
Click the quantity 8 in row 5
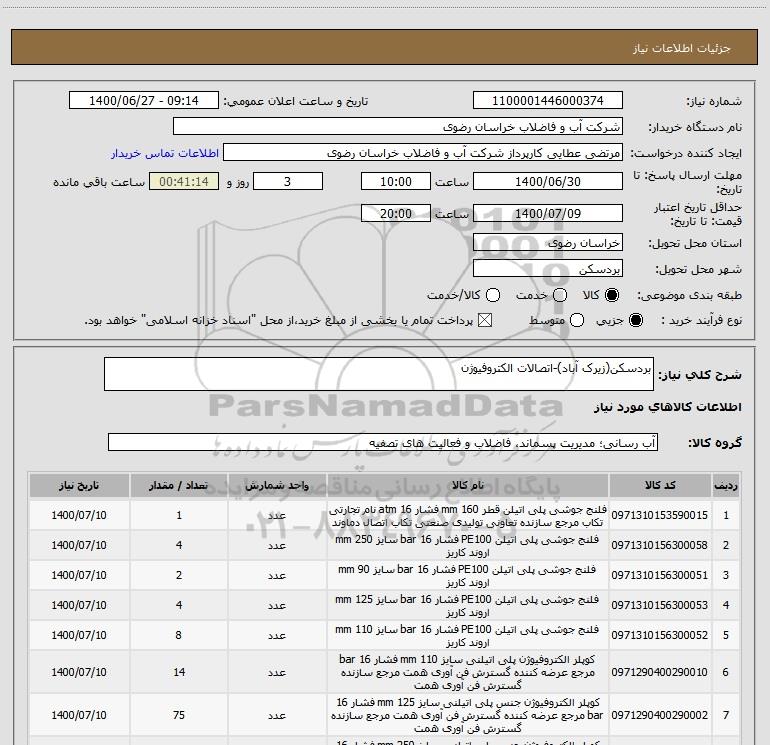click(x=179, y=635)
